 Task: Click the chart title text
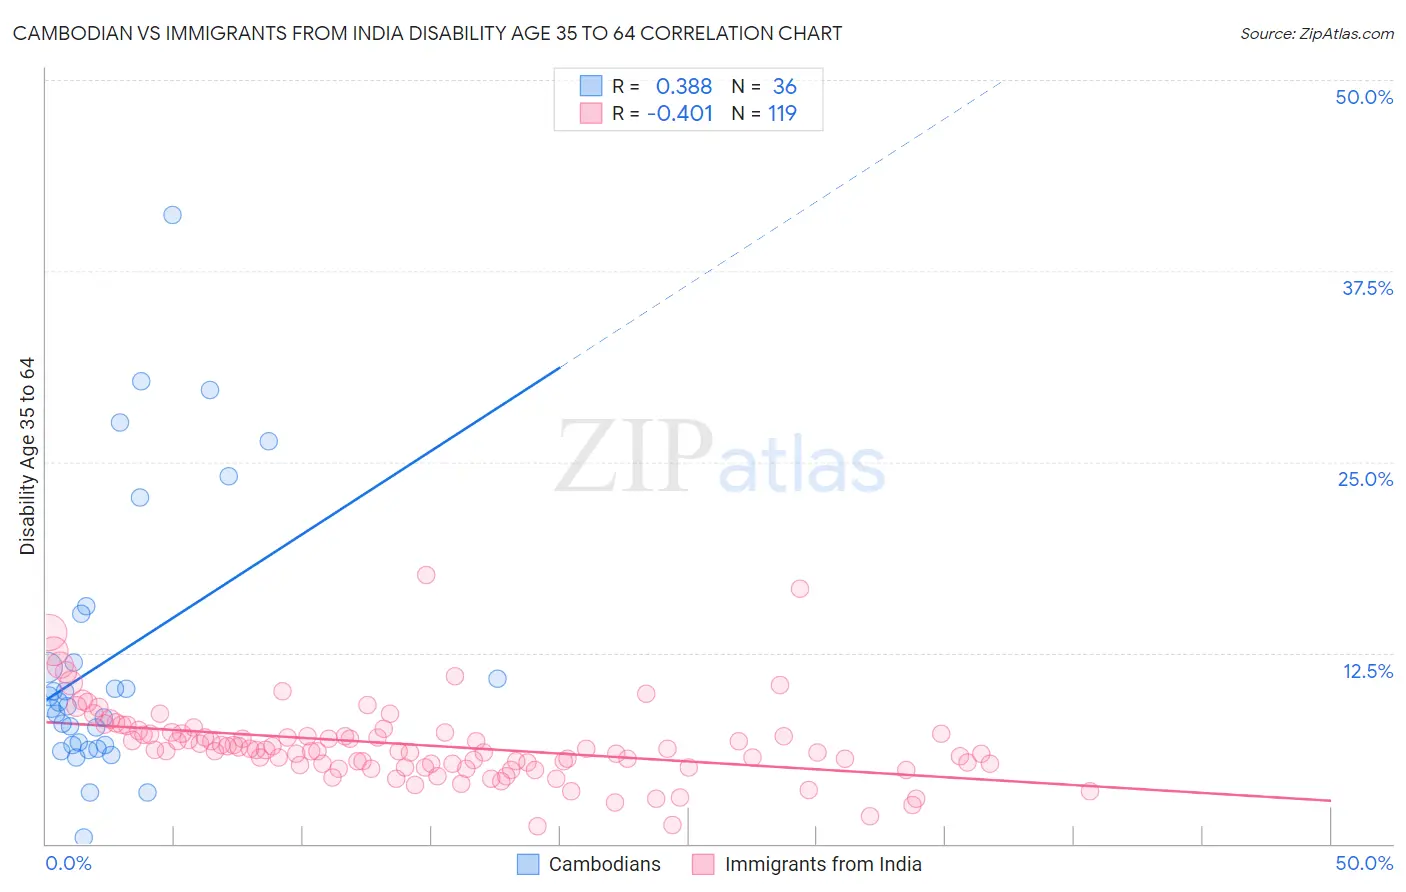pyautogui.click(x=427, y=33)
